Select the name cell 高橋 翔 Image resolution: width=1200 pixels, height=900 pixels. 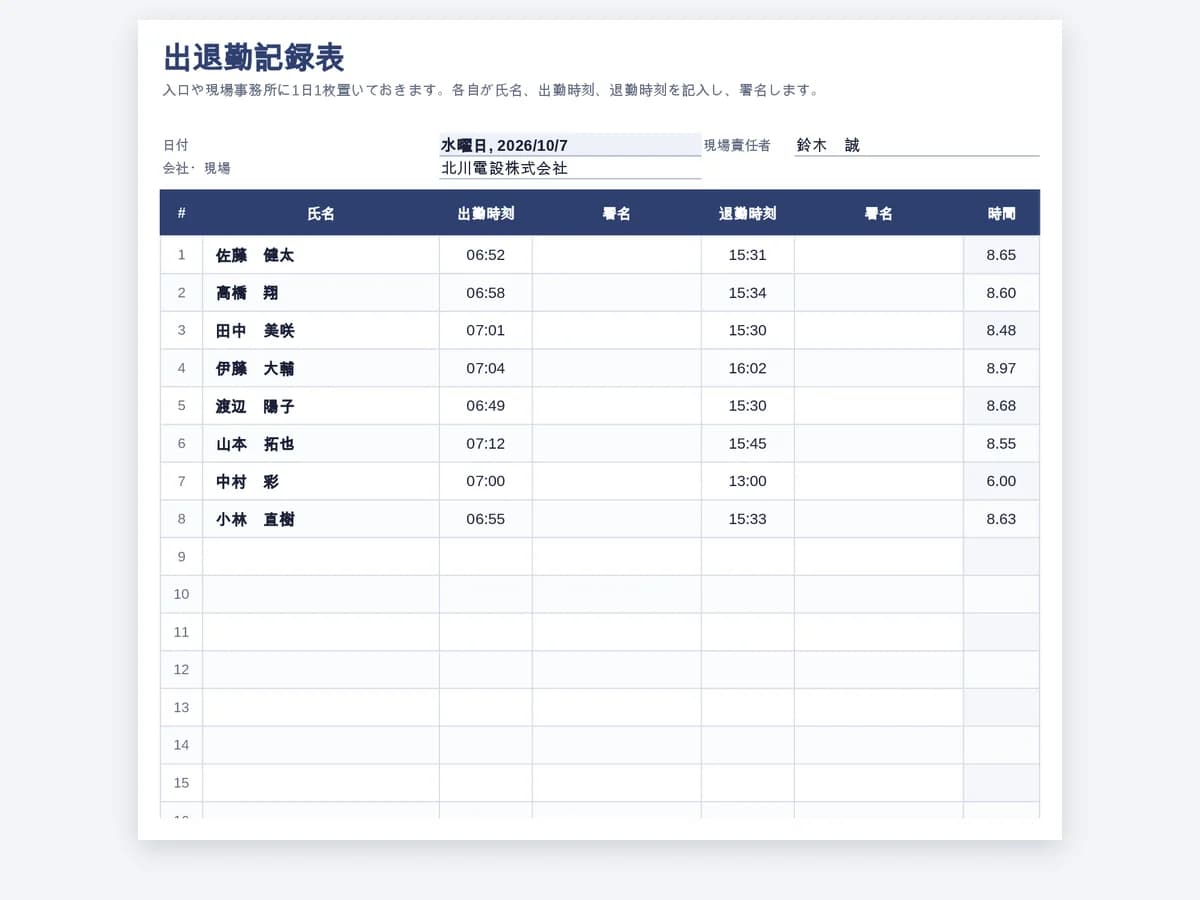coord(321,293)
